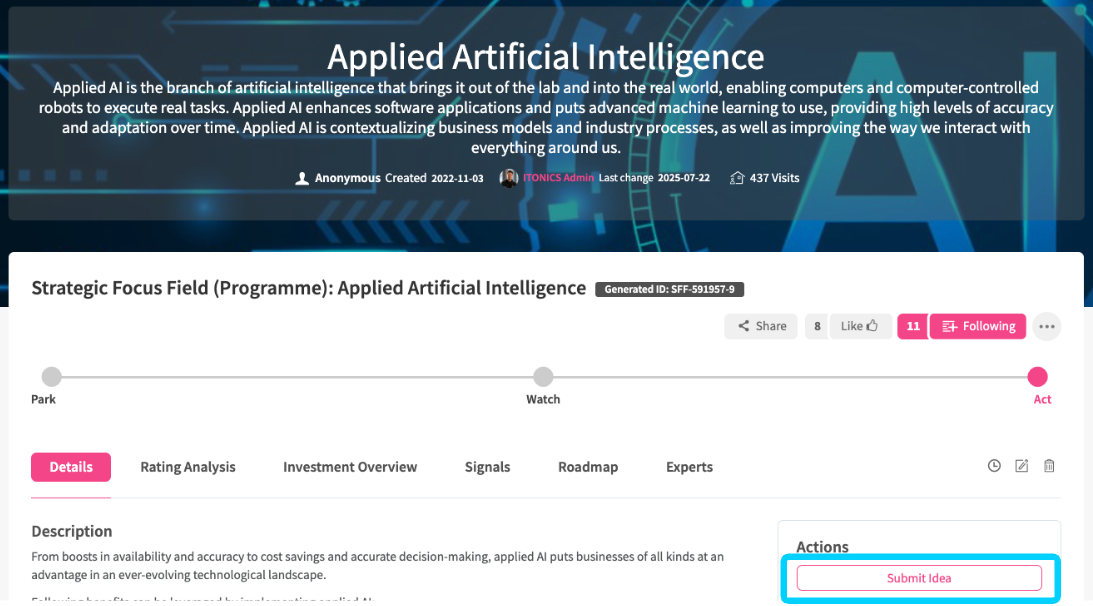Image resolution: width=1093 pixels, height=606 pixels.
Task: Show the 8 likes count
Action: click(x=817, y=326)
